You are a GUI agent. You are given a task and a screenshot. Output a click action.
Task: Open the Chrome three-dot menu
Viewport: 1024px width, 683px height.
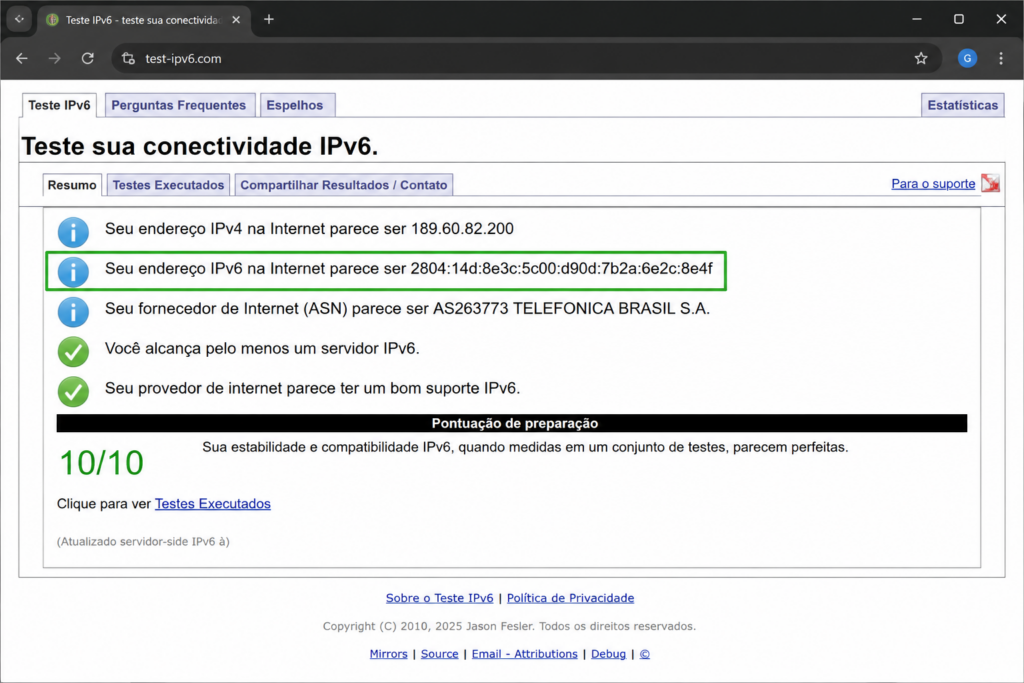point(1001,59)
